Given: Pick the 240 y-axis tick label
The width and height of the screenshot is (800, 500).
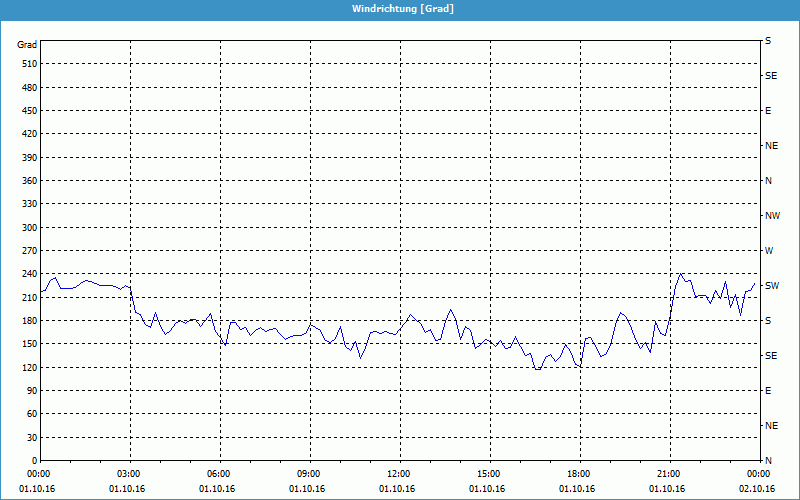Looking at the screenshot, I should (x=28, y=274).
